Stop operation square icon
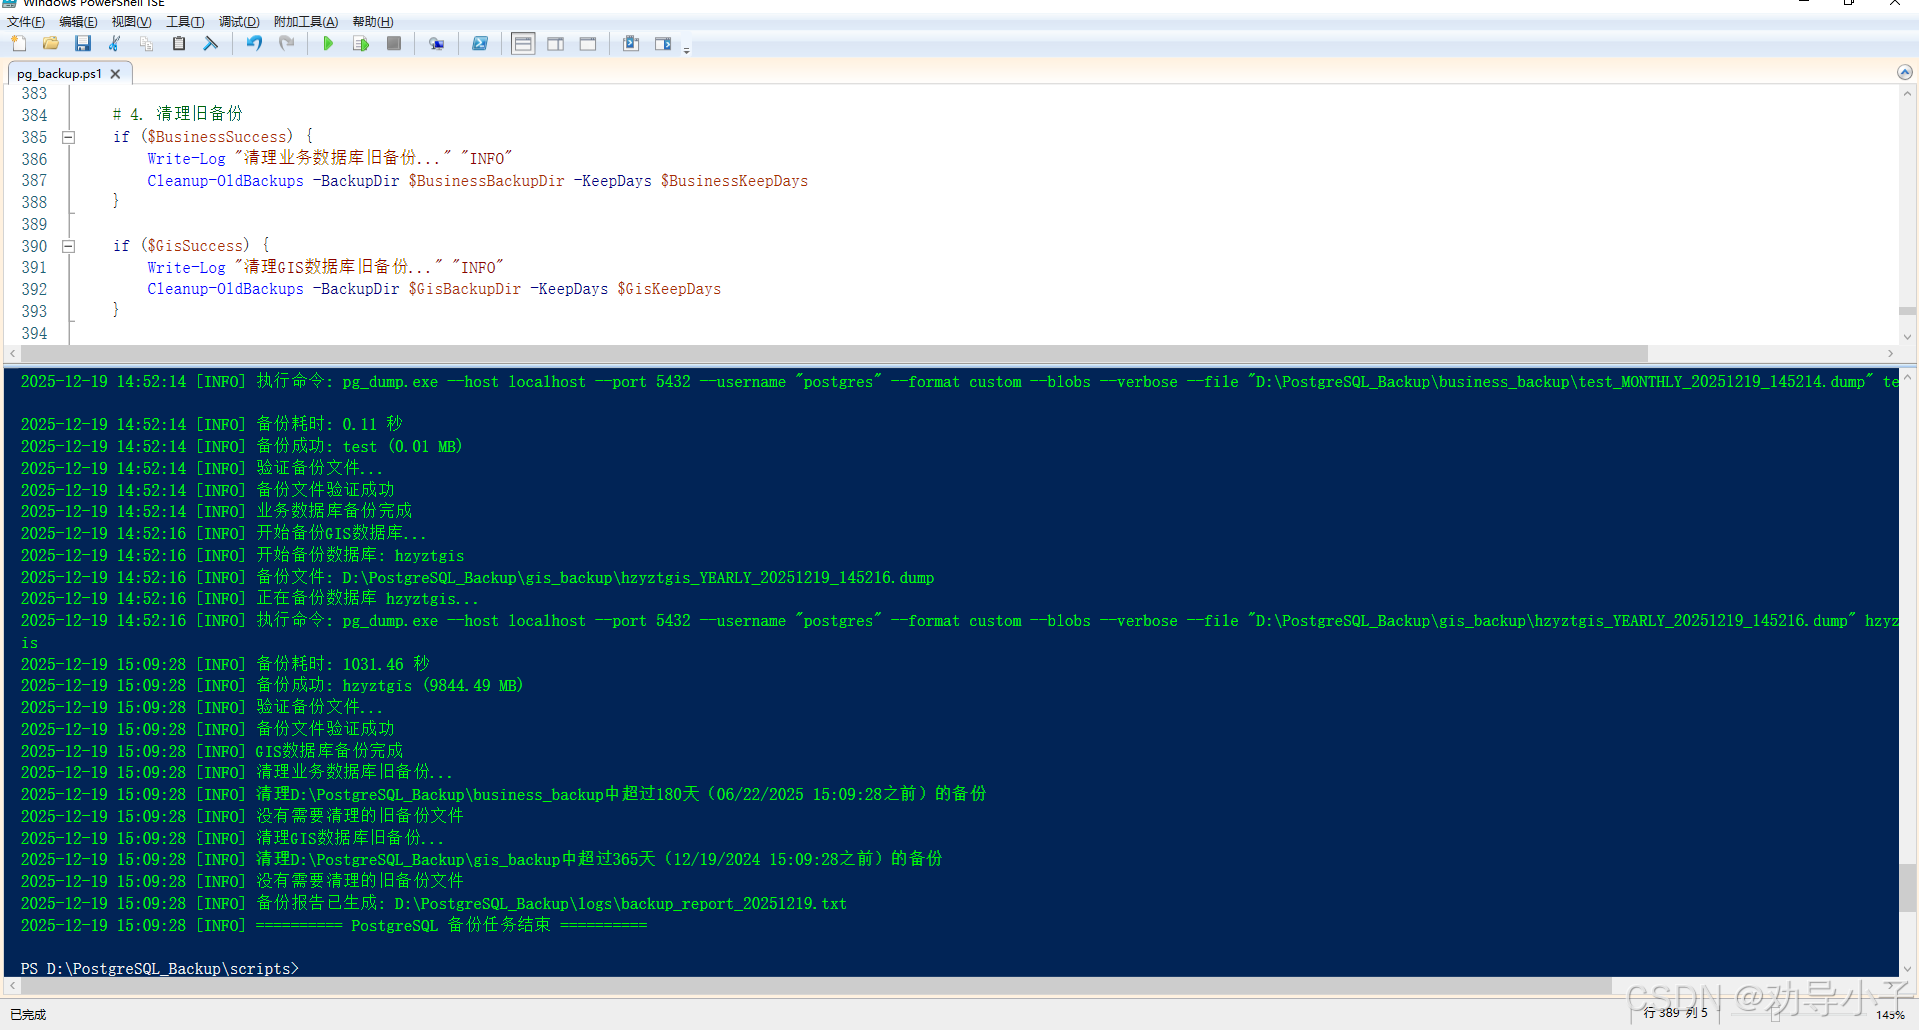 pos(394,43)
